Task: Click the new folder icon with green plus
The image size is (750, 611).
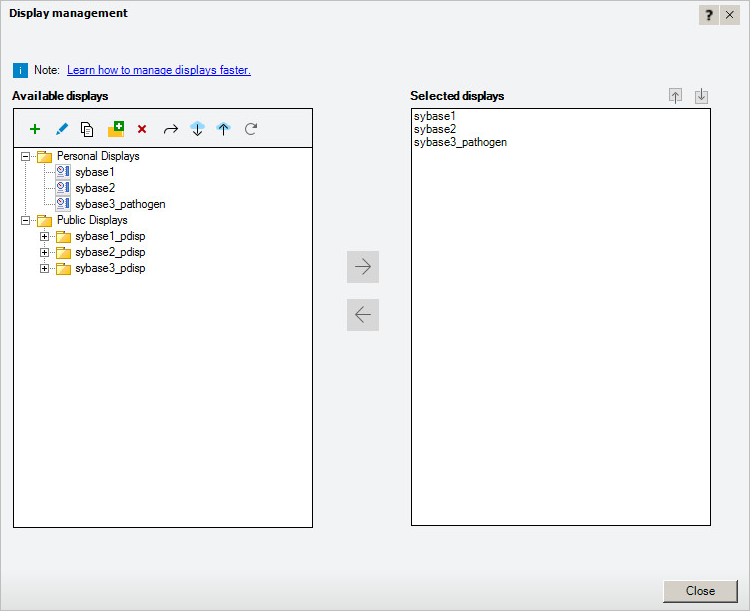Action: pyautogui.click(x=116, y=129)
